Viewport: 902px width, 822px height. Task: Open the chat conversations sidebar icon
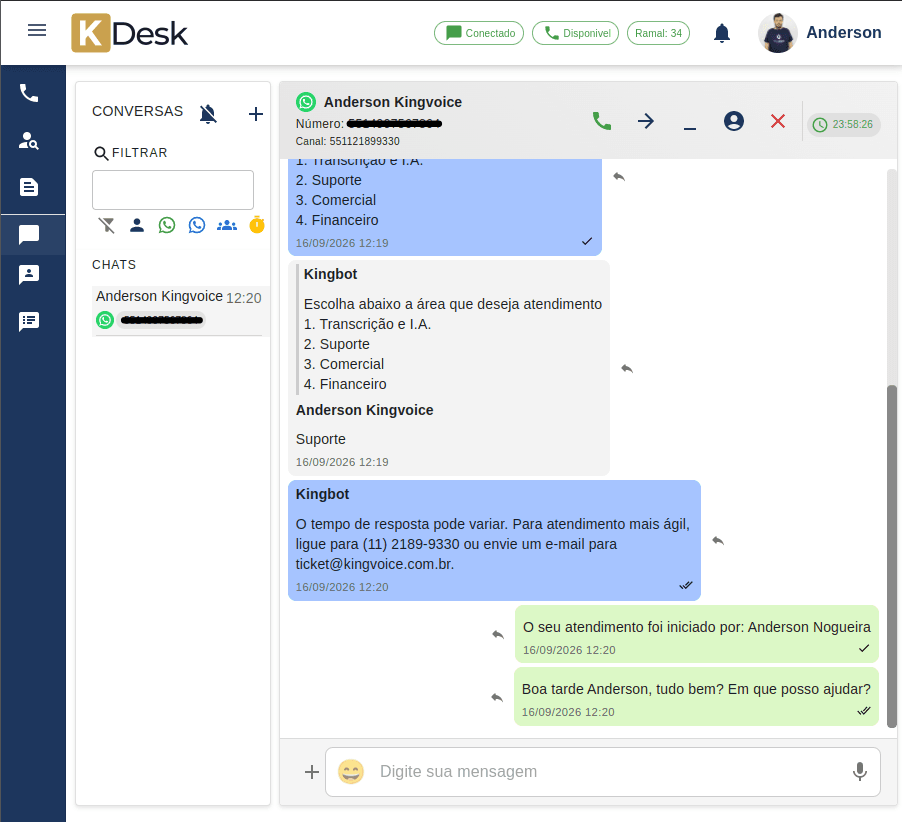29,235
